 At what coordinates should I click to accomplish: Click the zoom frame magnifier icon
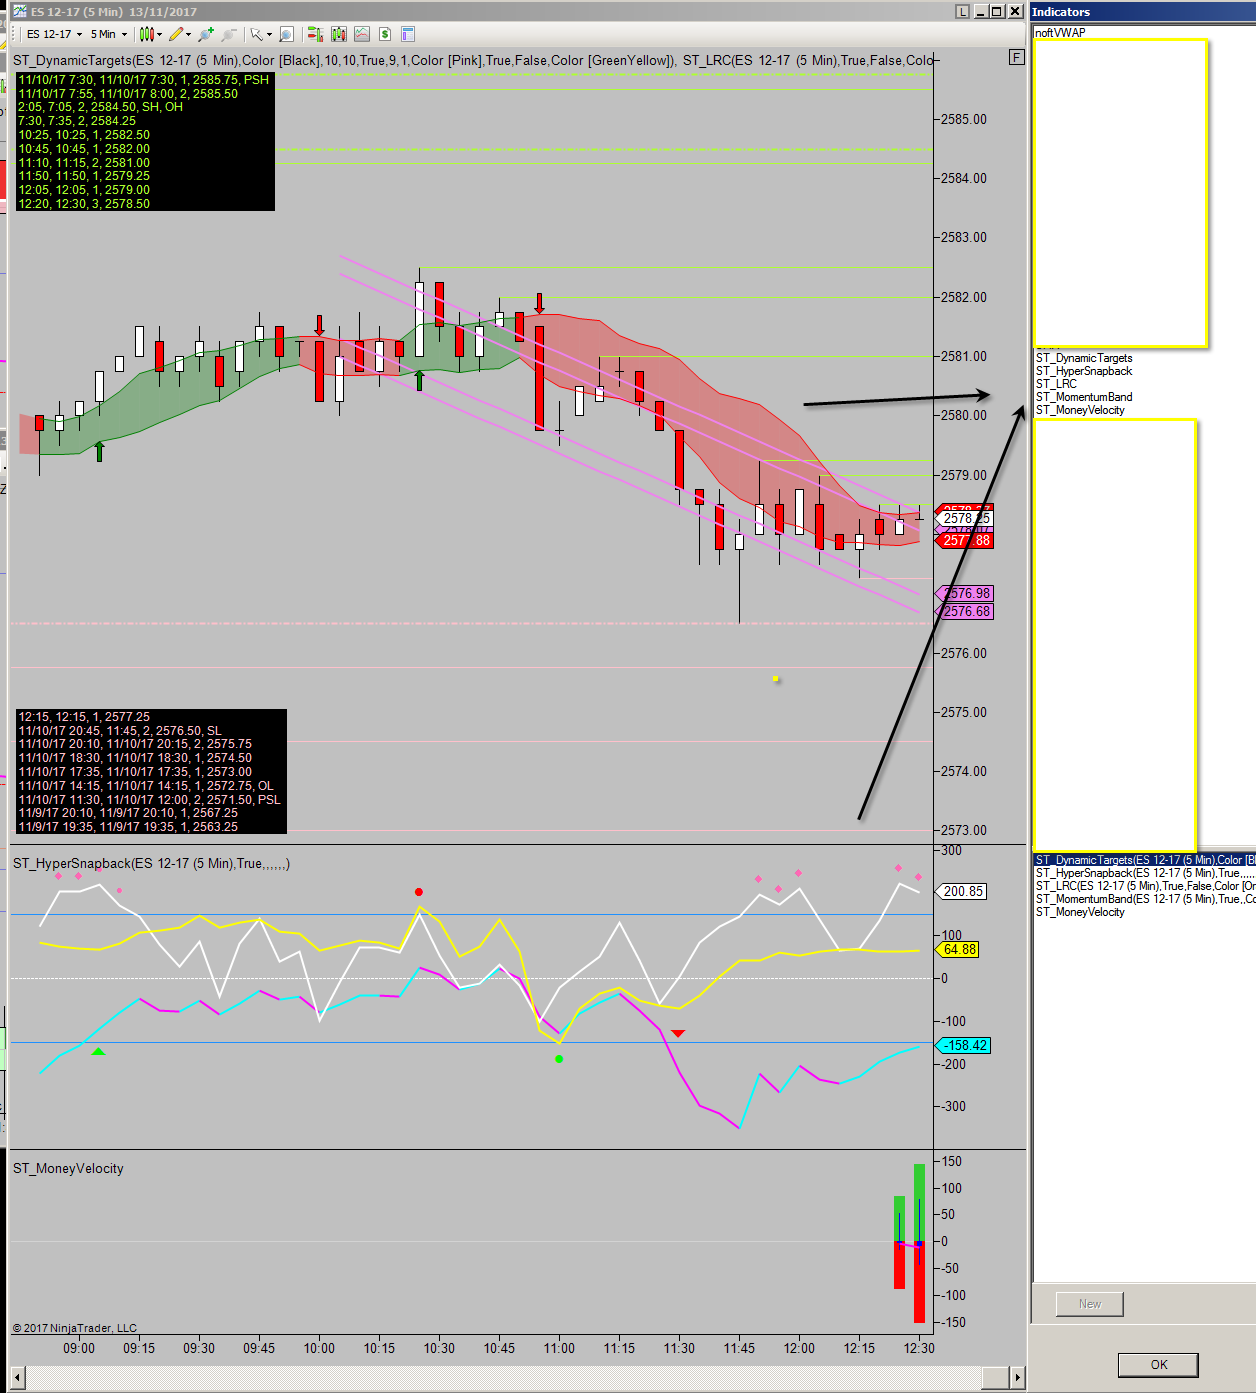coord(287,34)
